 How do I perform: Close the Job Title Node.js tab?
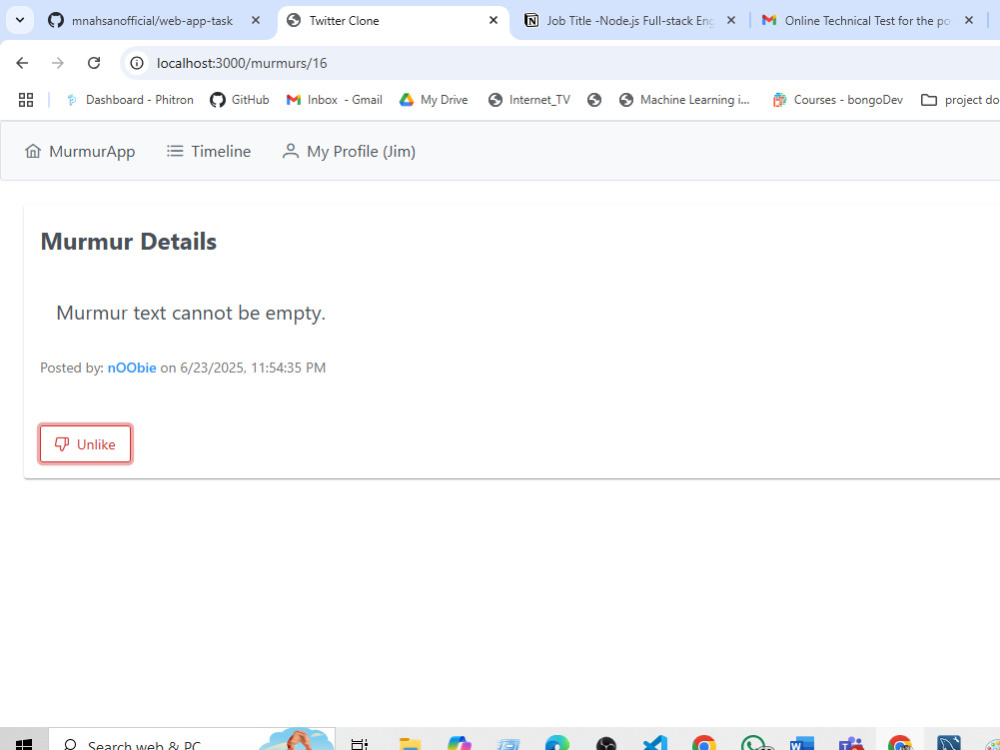[x=731, y=20]
